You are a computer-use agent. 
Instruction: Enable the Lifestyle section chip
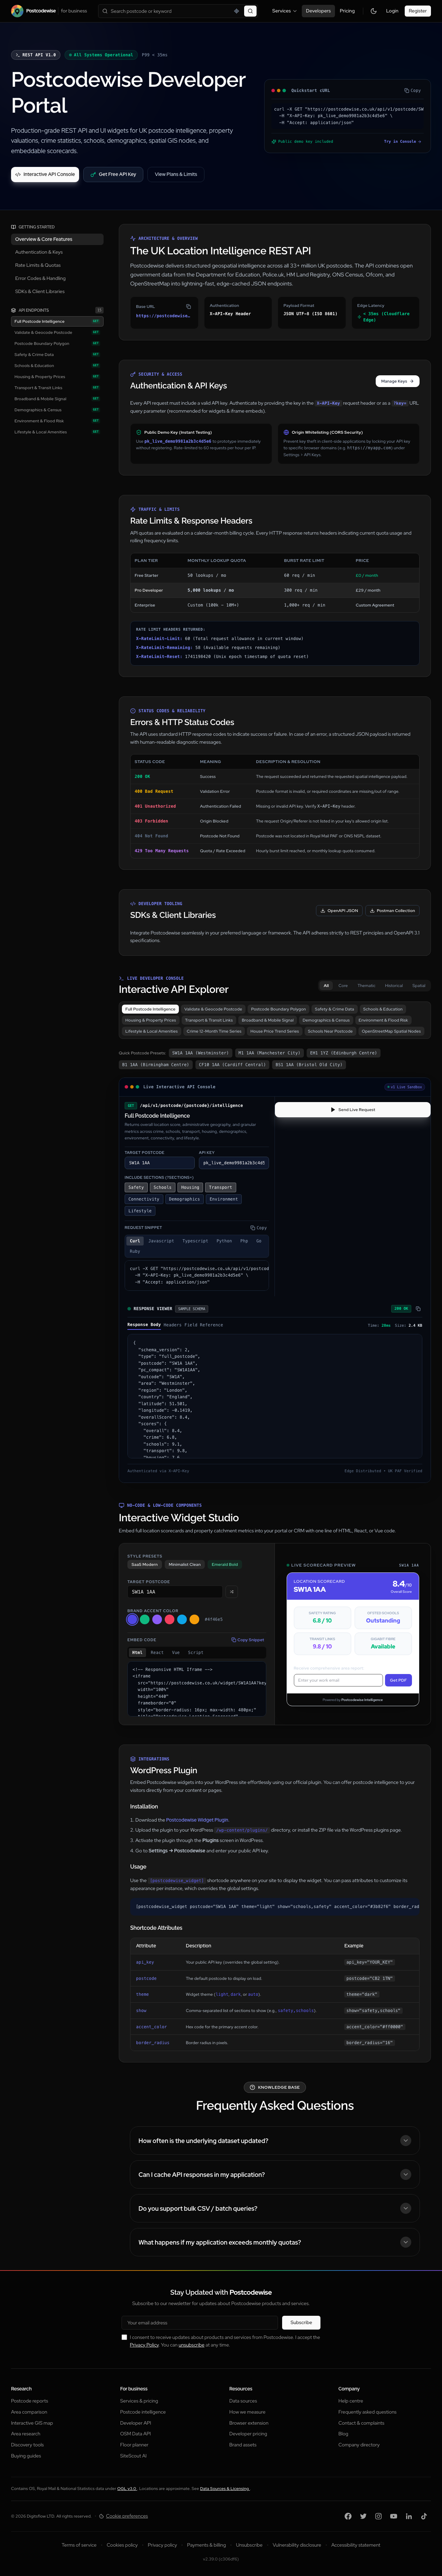[x=140, y=1211]
